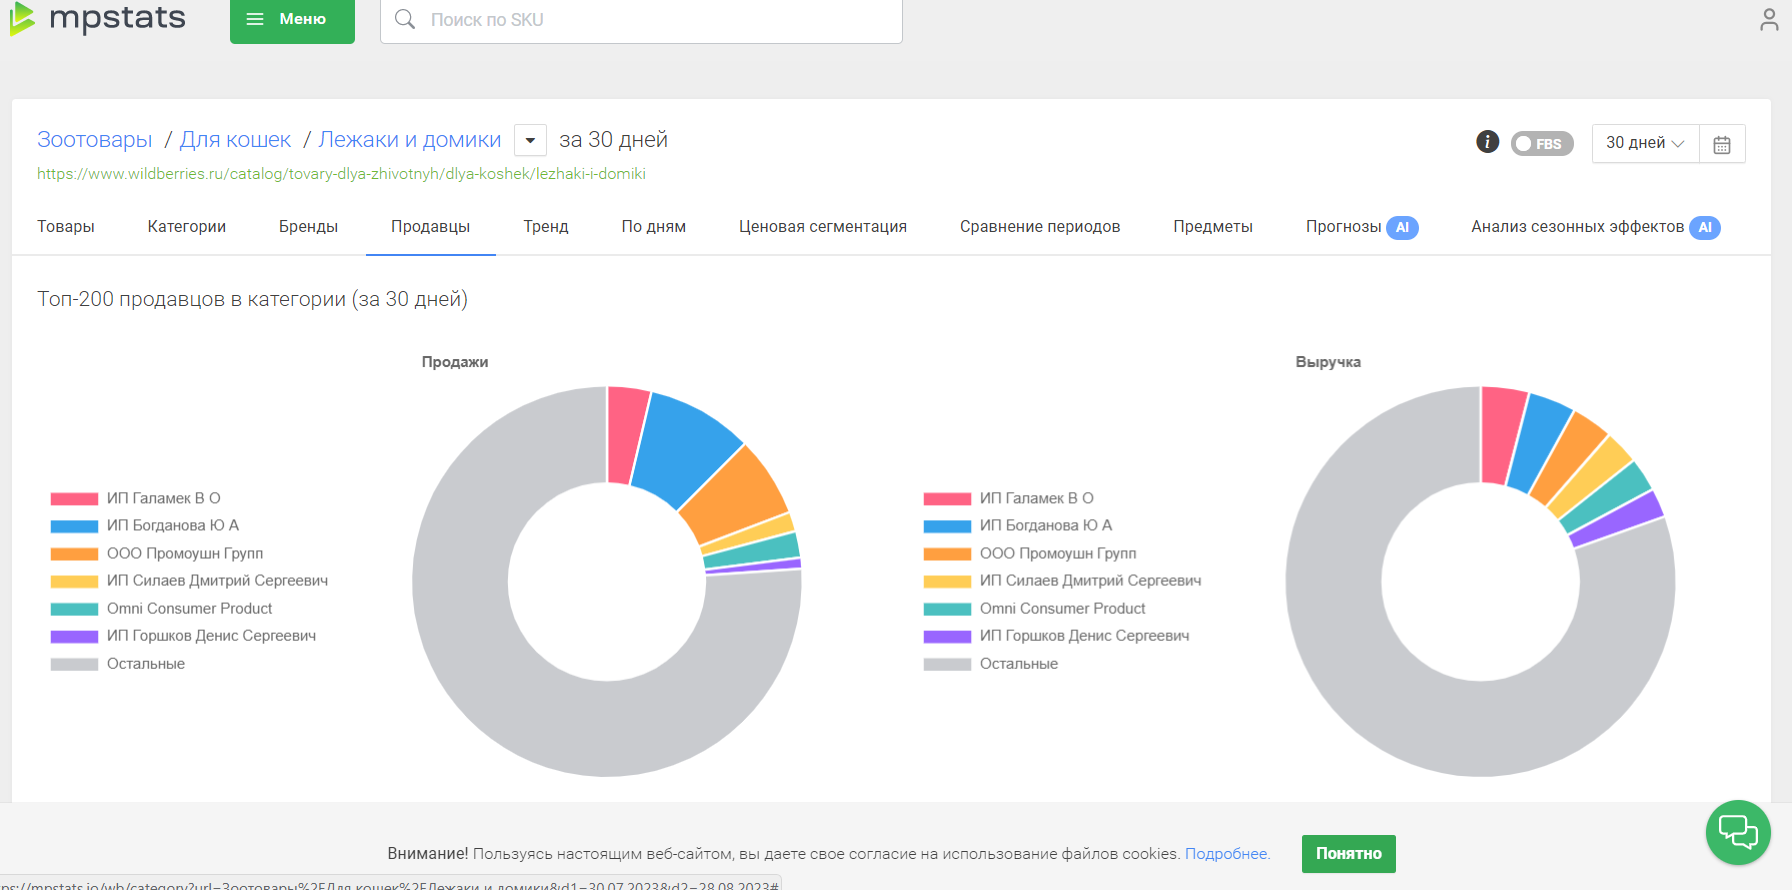Open the live chat widget
The image size is (1792, 890).
click(1737, 832)
